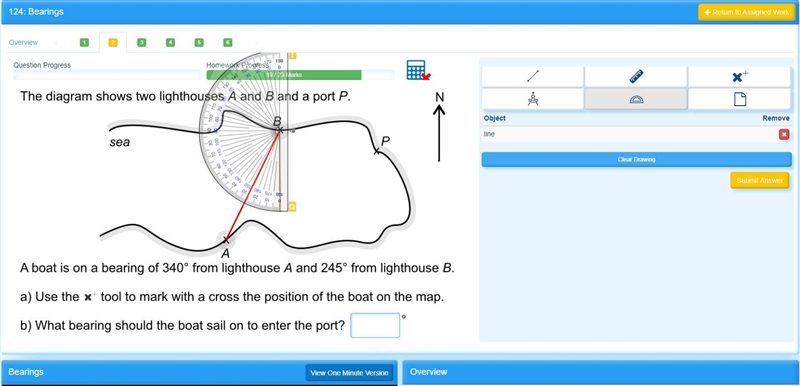Switch to question 6 tab
The width and height of the screenshot is (800, 386).
point(228,43)
